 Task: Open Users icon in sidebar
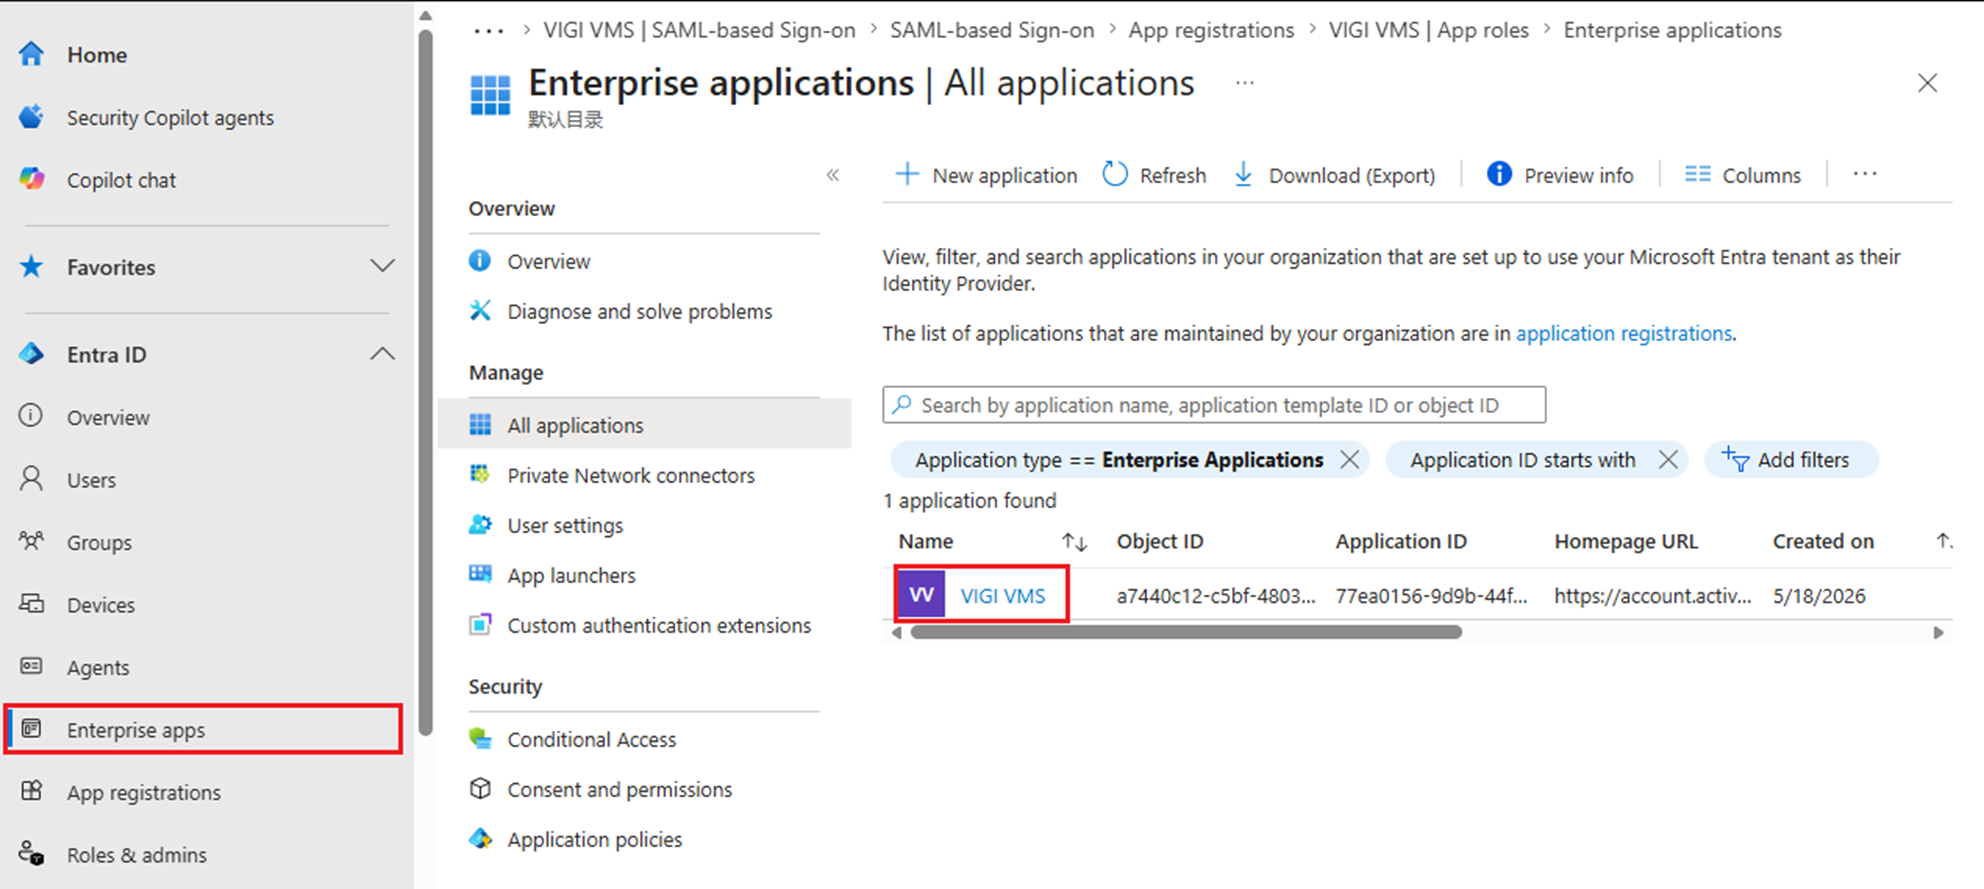[32, 479]
